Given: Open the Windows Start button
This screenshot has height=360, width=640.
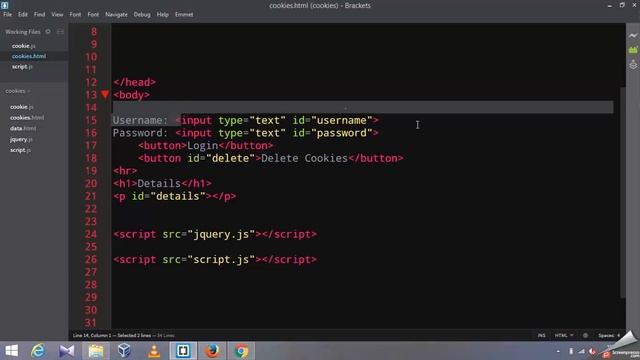Looking at the screenshot, I should [x=11, y=351].
